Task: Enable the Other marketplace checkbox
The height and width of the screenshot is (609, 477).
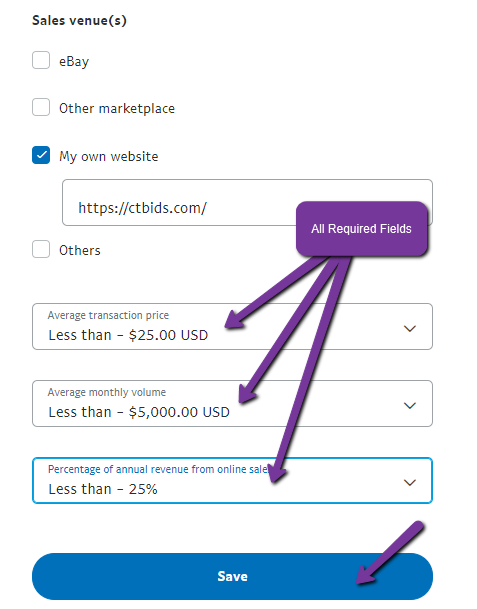Action: pos(41,107)
